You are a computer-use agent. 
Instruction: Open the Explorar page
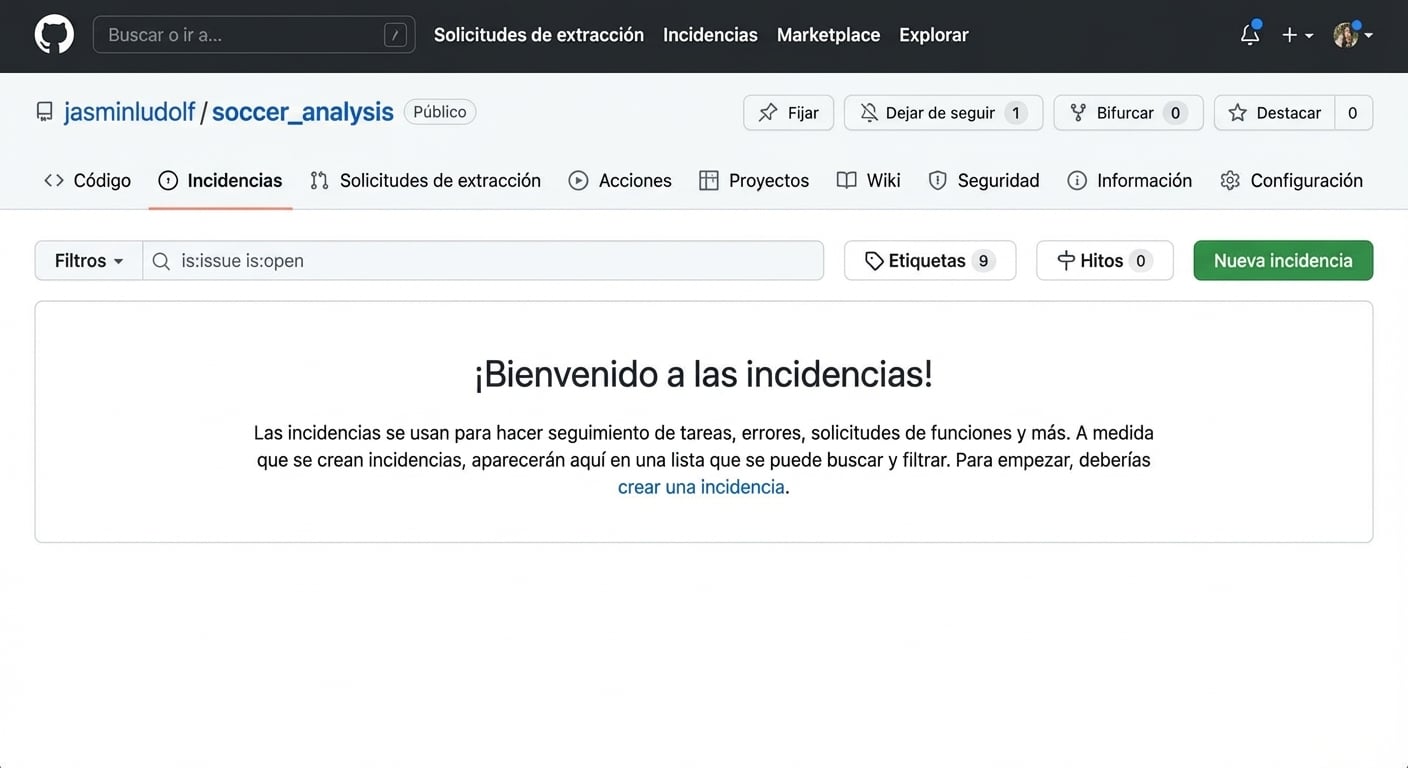click(x=934, y=35)
